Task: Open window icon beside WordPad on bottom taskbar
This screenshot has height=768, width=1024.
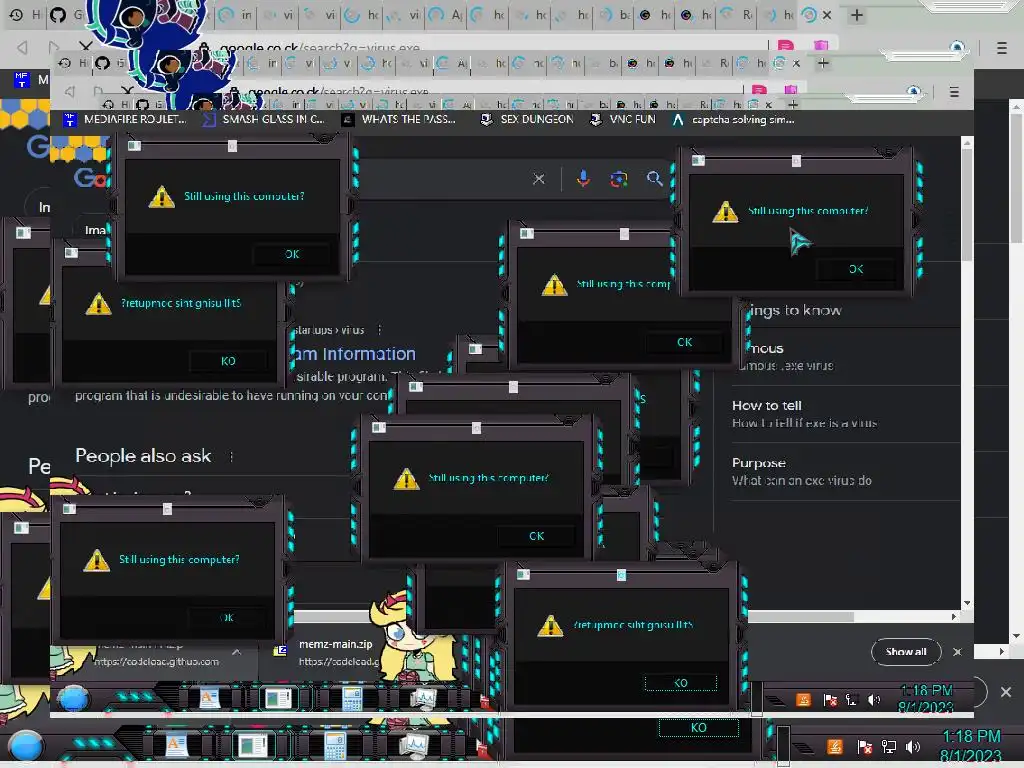Action: coord(252,745)
